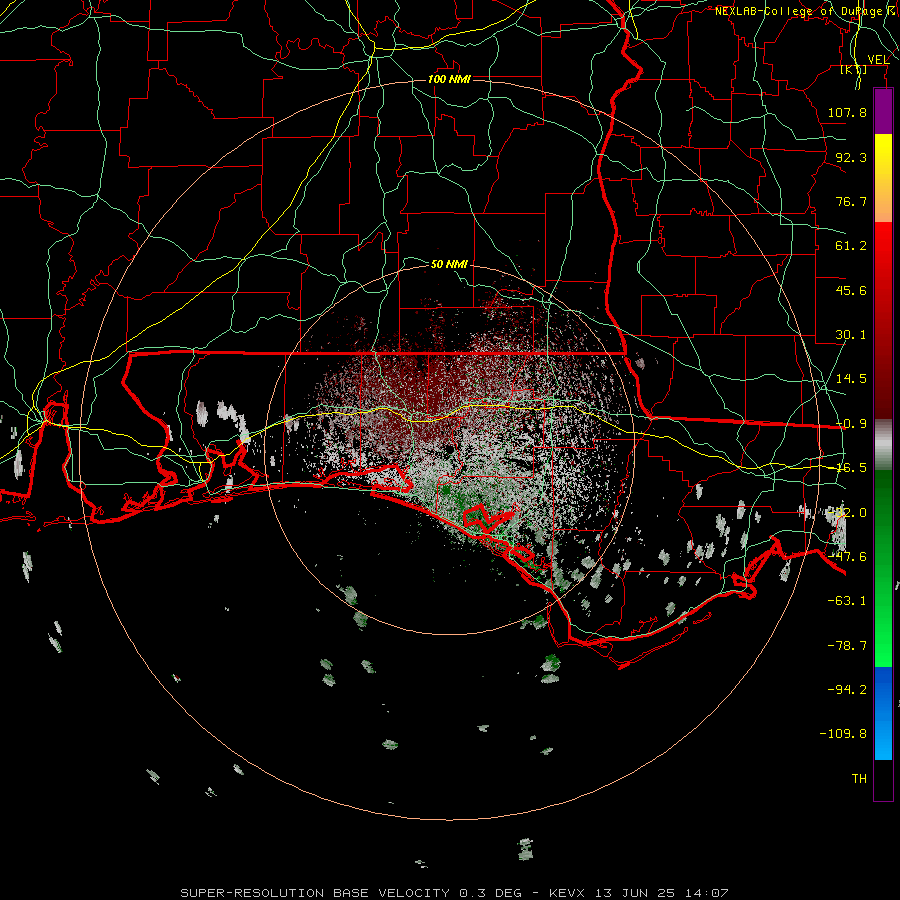The width and height of the screenshot is (900, 900).
Task: Pick the red segment of the color bar
Action: 883,320
